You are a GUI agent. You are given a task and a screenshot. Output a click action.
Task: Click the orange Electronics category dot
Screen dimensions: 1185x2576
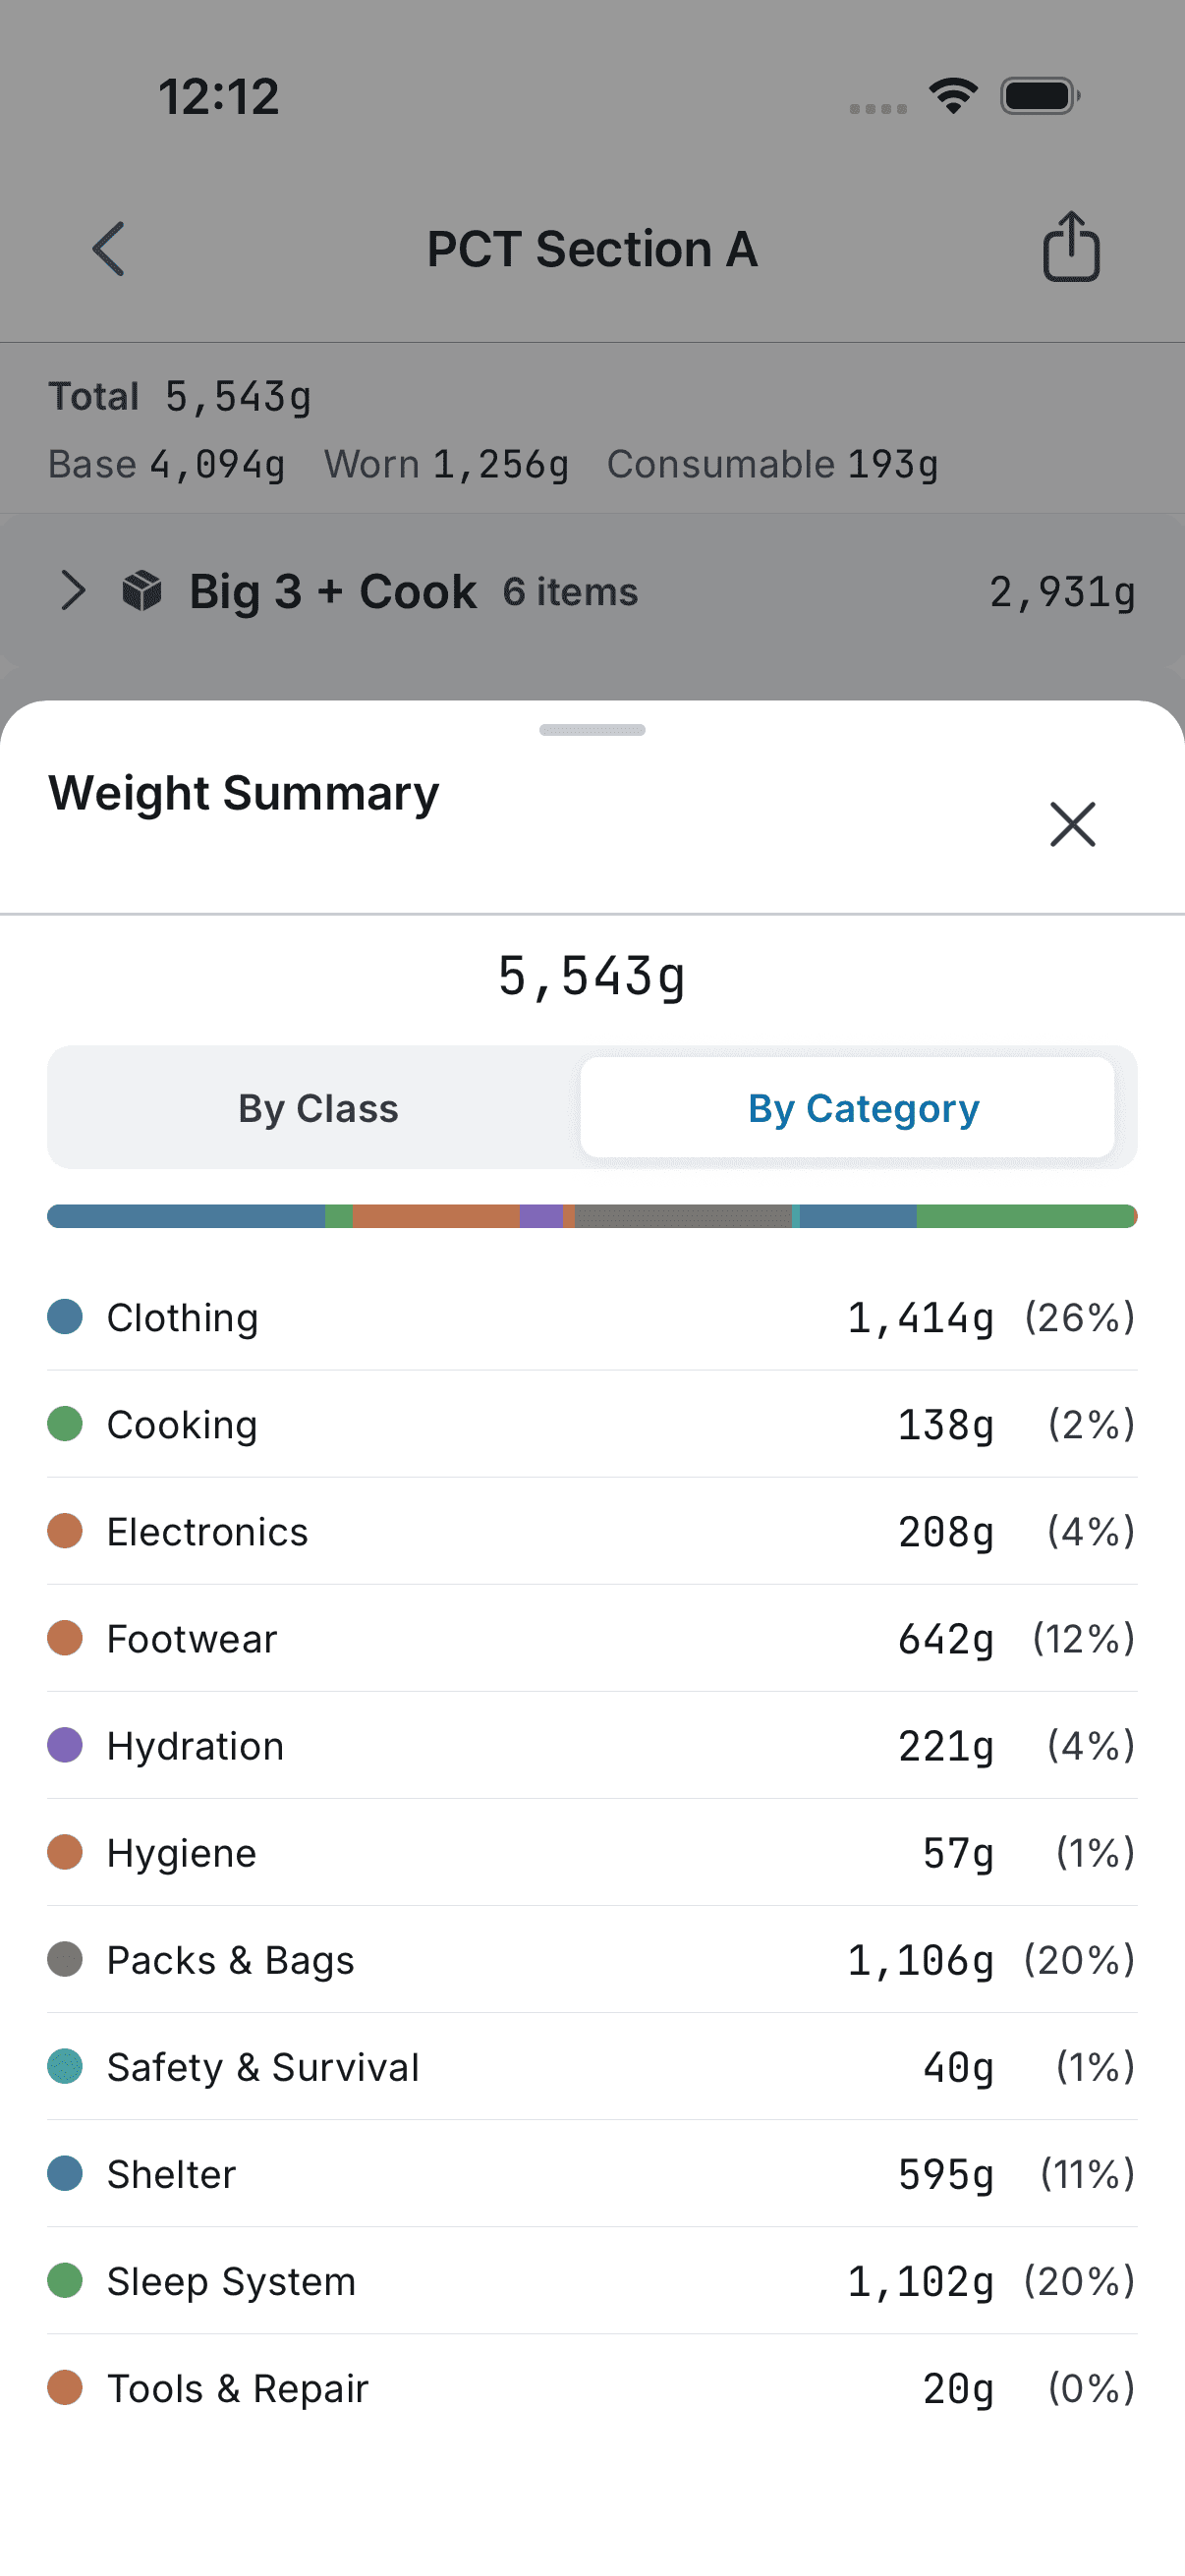point(64,1531)
